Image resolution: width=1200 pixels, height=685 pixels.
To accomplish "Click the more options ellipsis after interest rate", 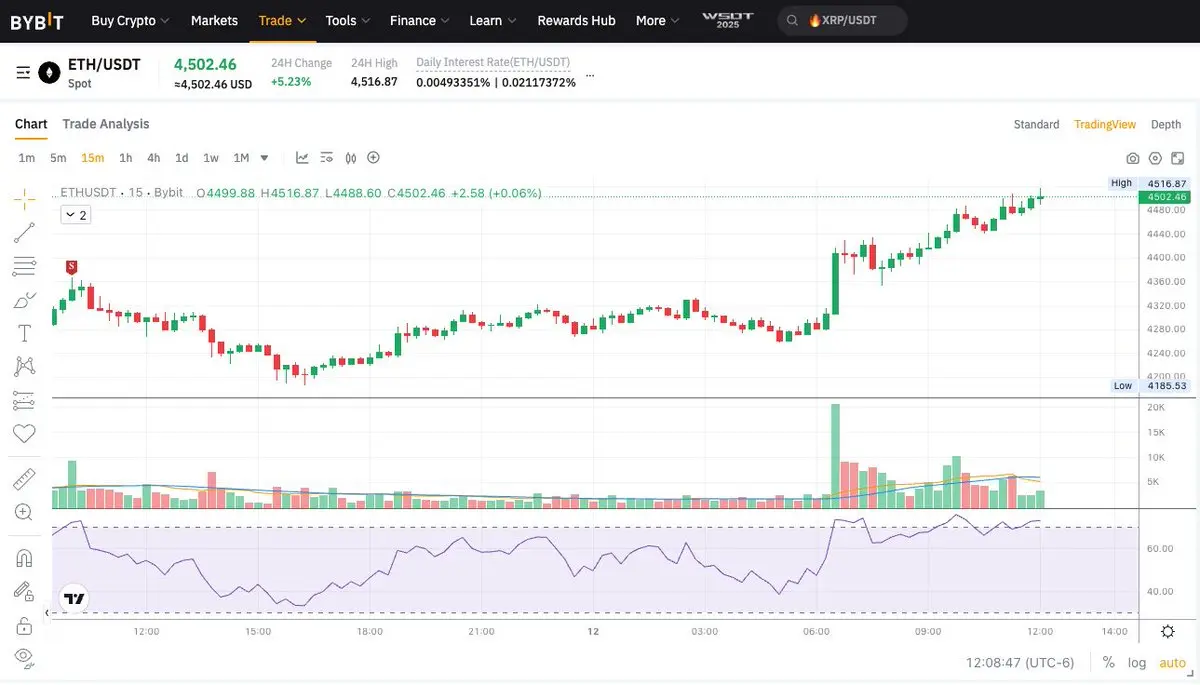I will [x=590, y=75].
